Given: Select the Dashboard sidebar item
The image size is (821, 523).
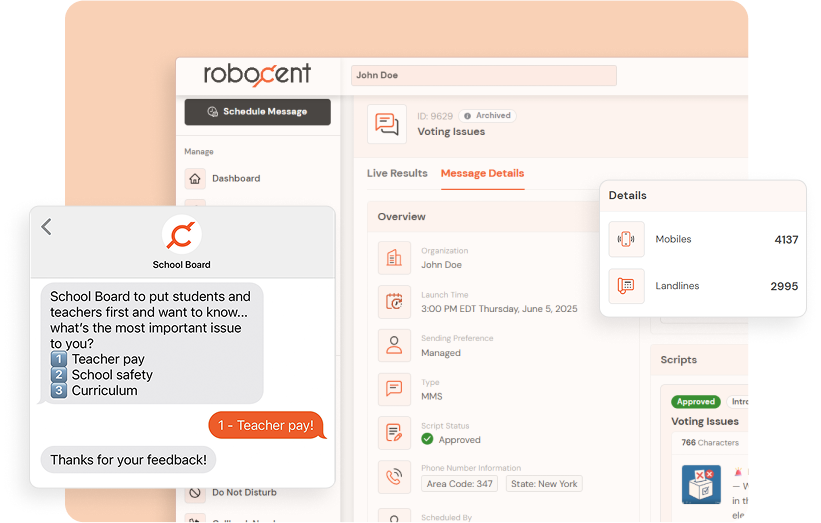Looking at the screenshot, I should [x=236, y=179].
